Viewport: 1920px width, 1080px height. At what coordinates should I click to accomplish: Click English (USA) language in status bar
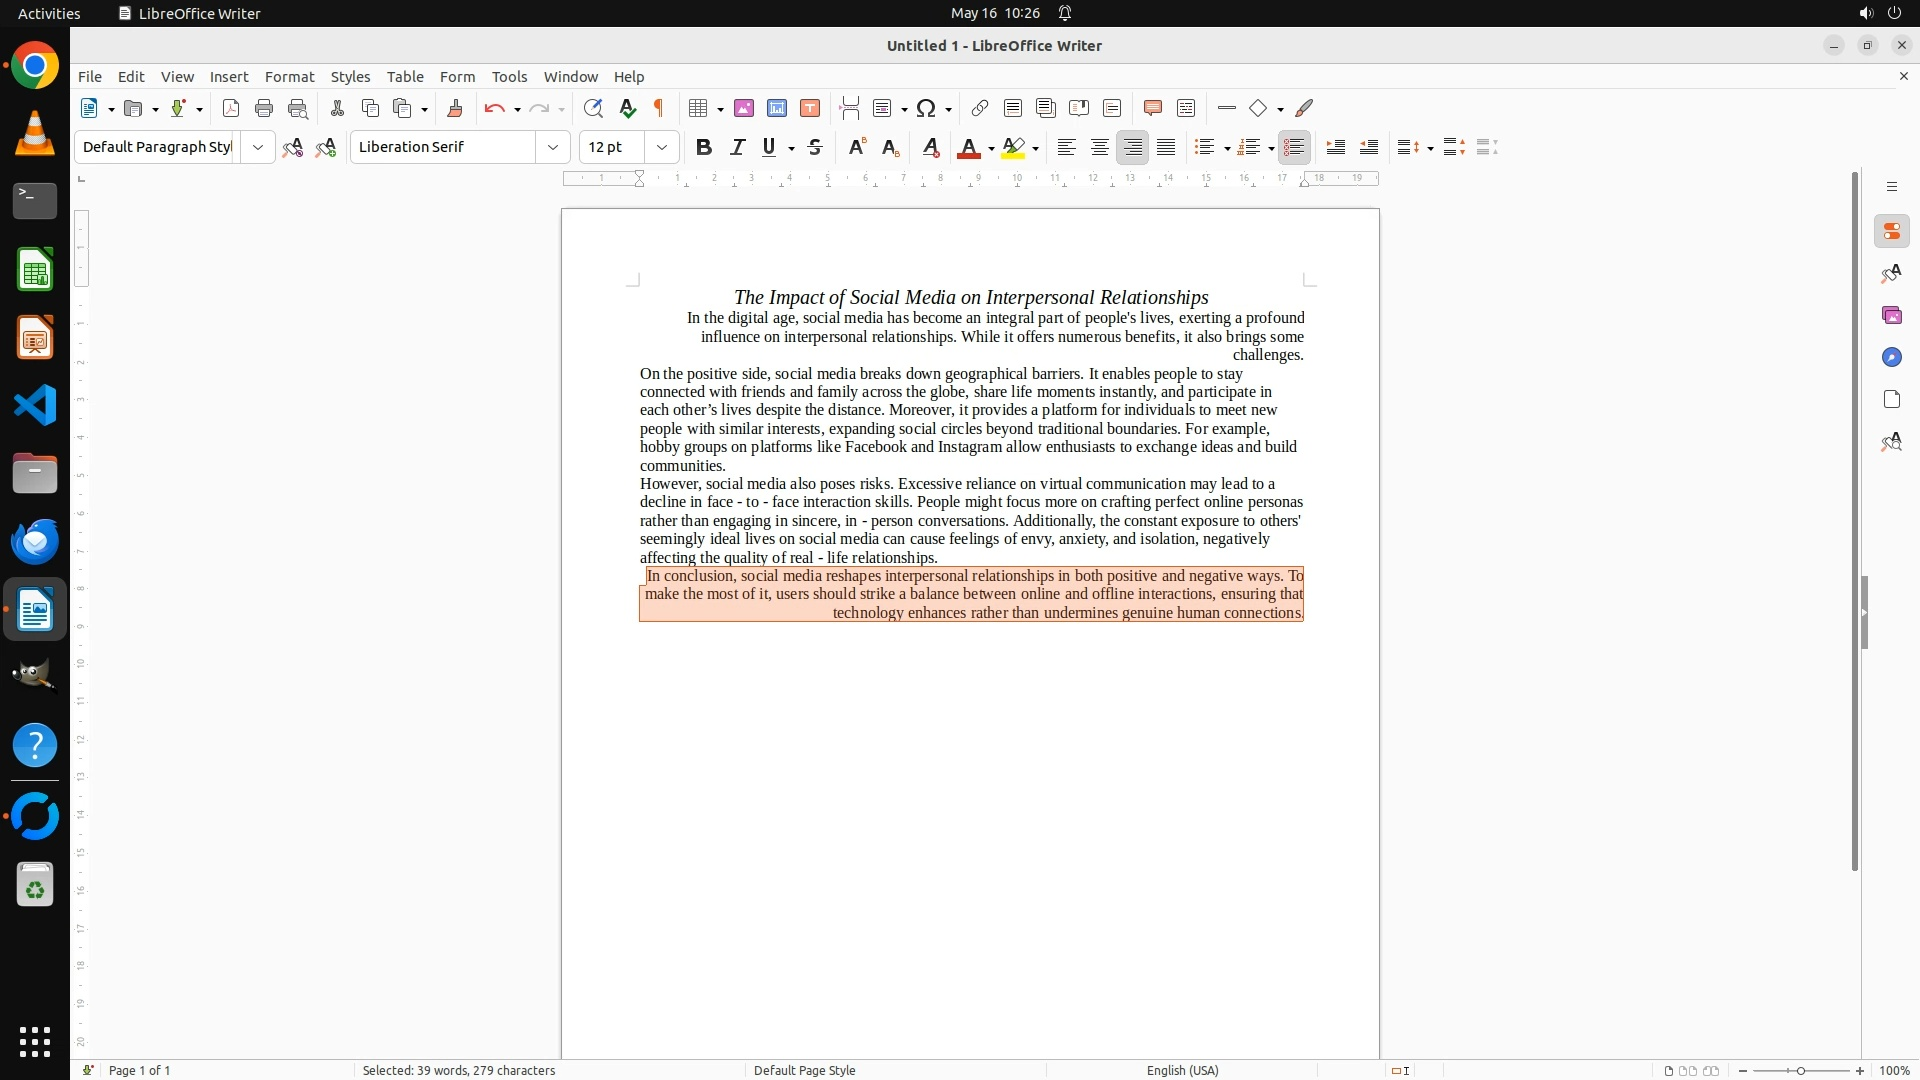click(1182, 1070)
